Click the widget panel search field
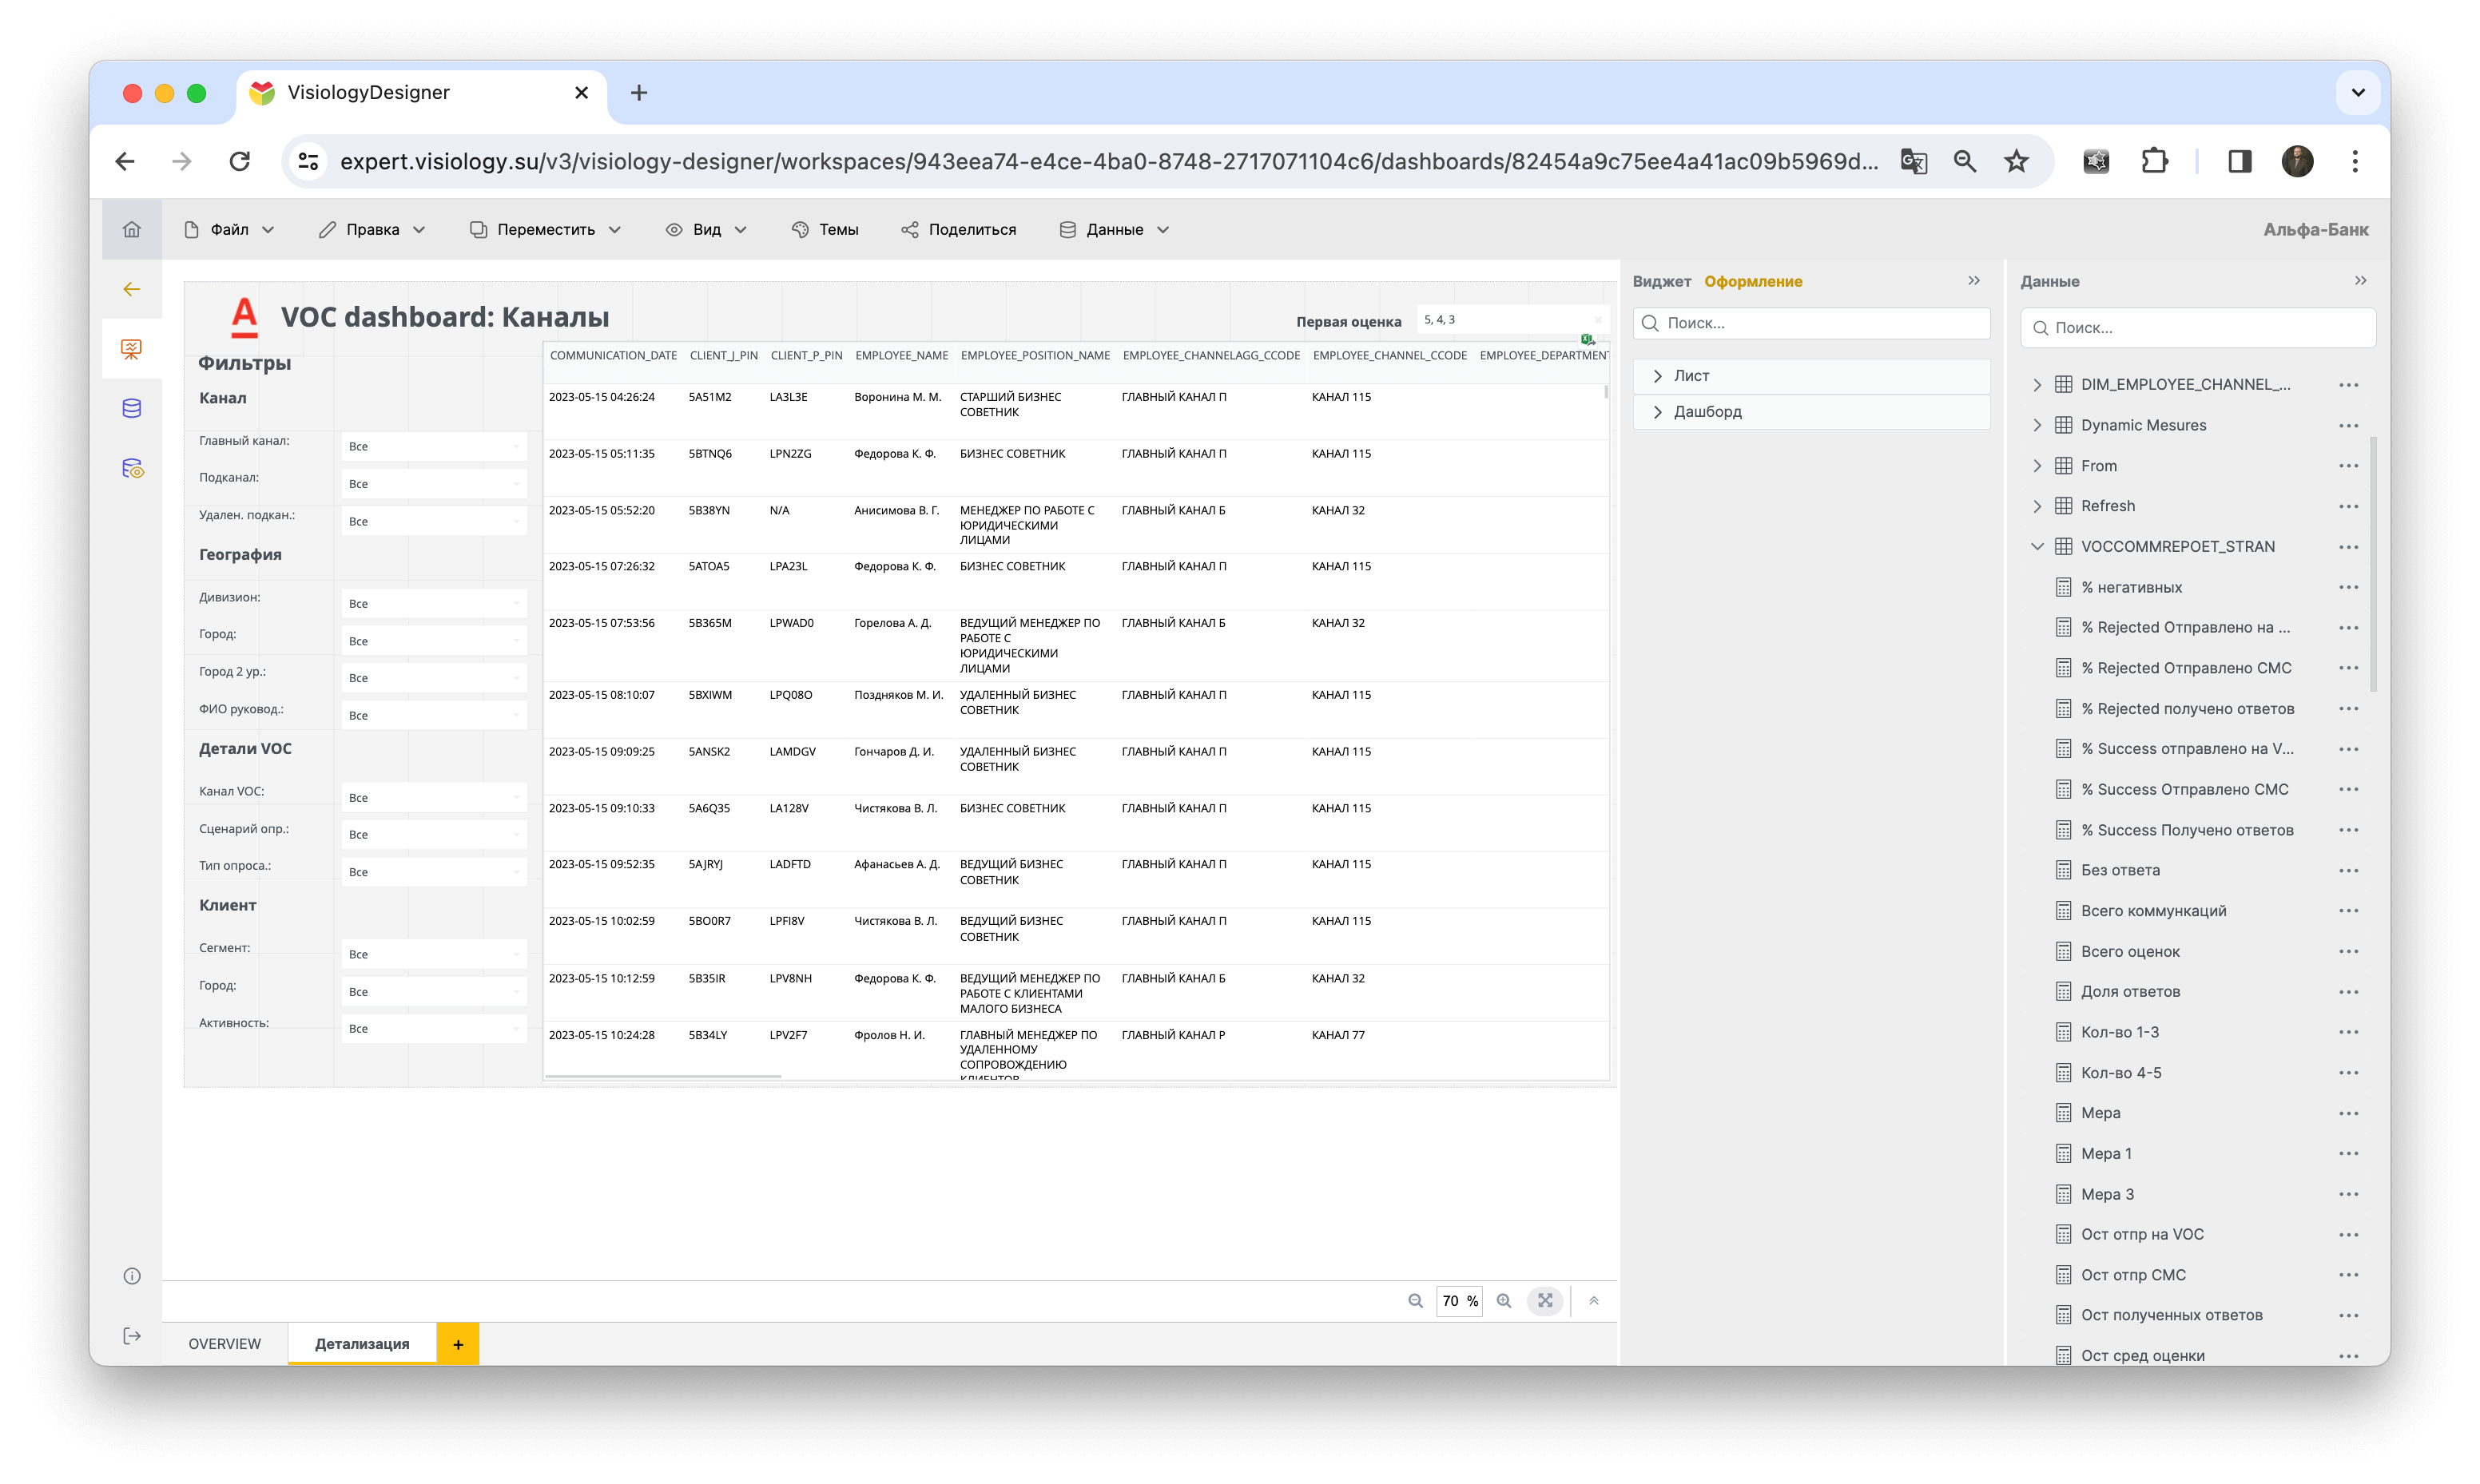The image size is (2480, 1484). 1811,323
